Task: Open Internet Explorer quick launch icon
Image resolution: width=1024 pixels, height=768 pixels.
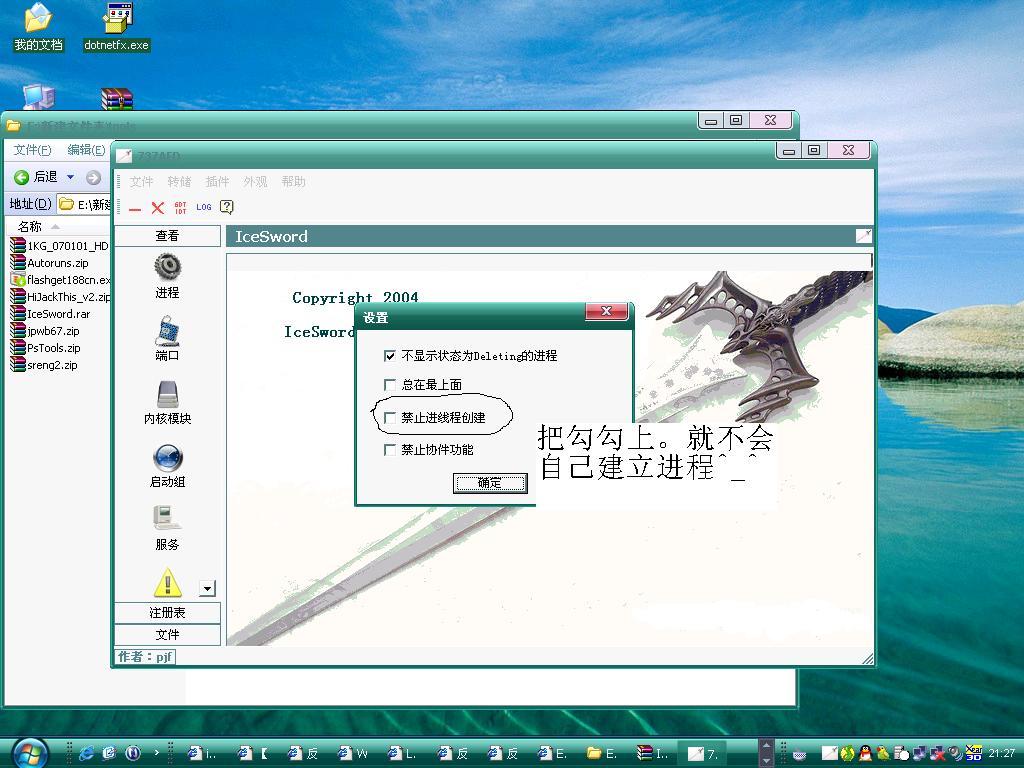Action: pos(86,753)
